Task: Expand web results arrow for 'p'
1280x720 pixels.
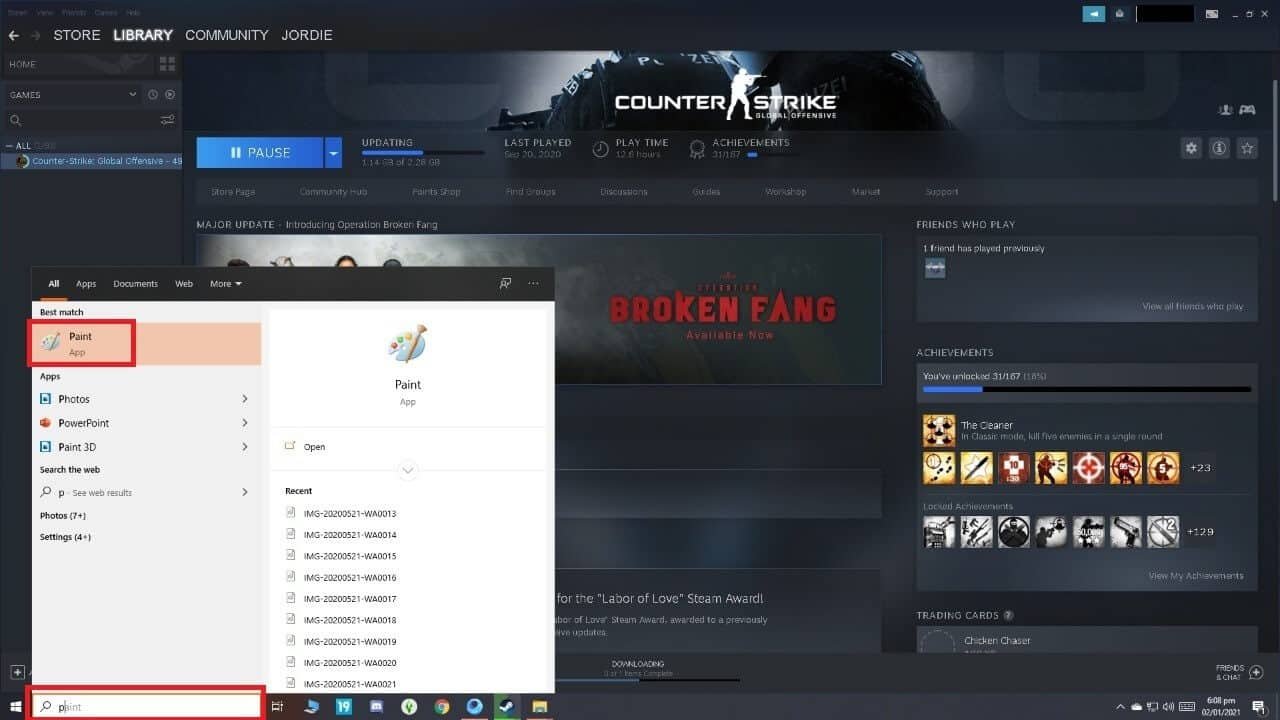Action: click(245, 492)
